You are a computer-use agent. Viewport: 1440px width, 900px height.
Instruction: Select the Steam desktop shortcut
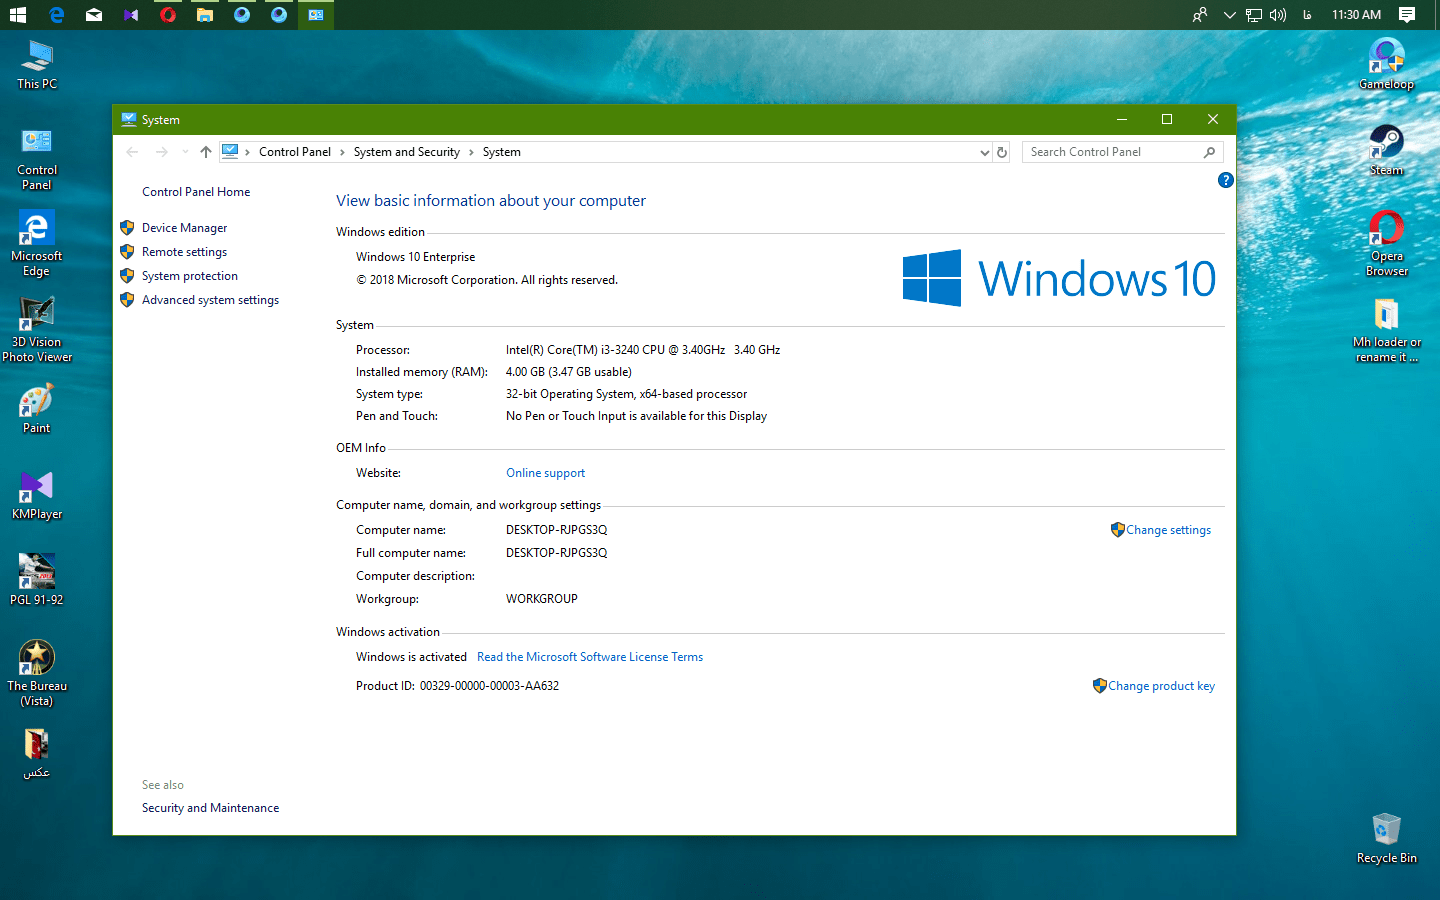click(1387, 150)
